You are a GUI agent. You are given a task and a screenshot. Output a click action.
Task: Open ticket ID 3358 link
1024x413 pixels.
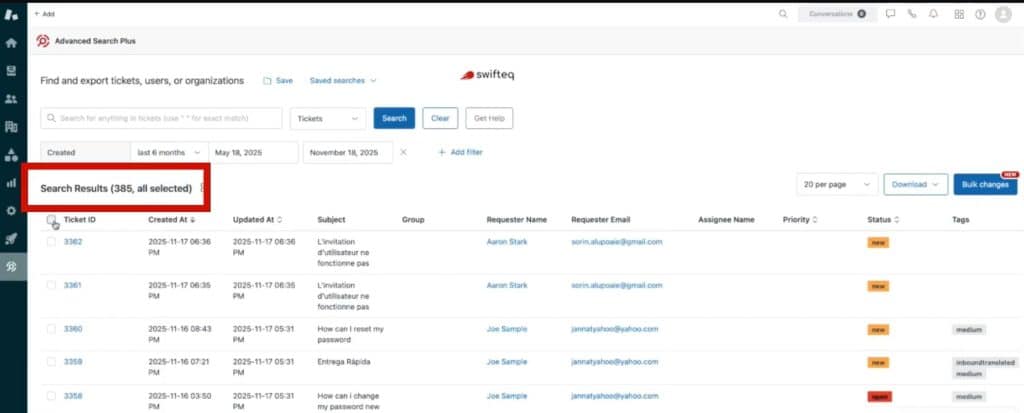[72, 395]
